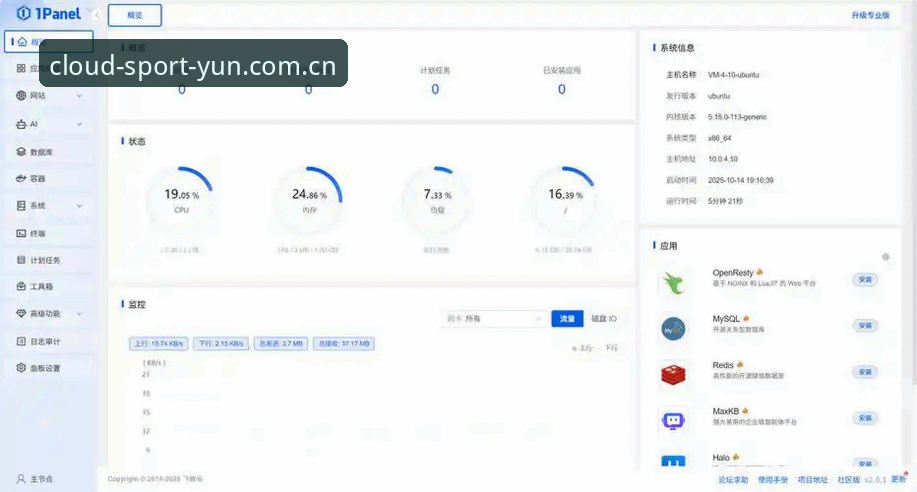Open the 日志审计 log audit icon

(x=21, y=341)
